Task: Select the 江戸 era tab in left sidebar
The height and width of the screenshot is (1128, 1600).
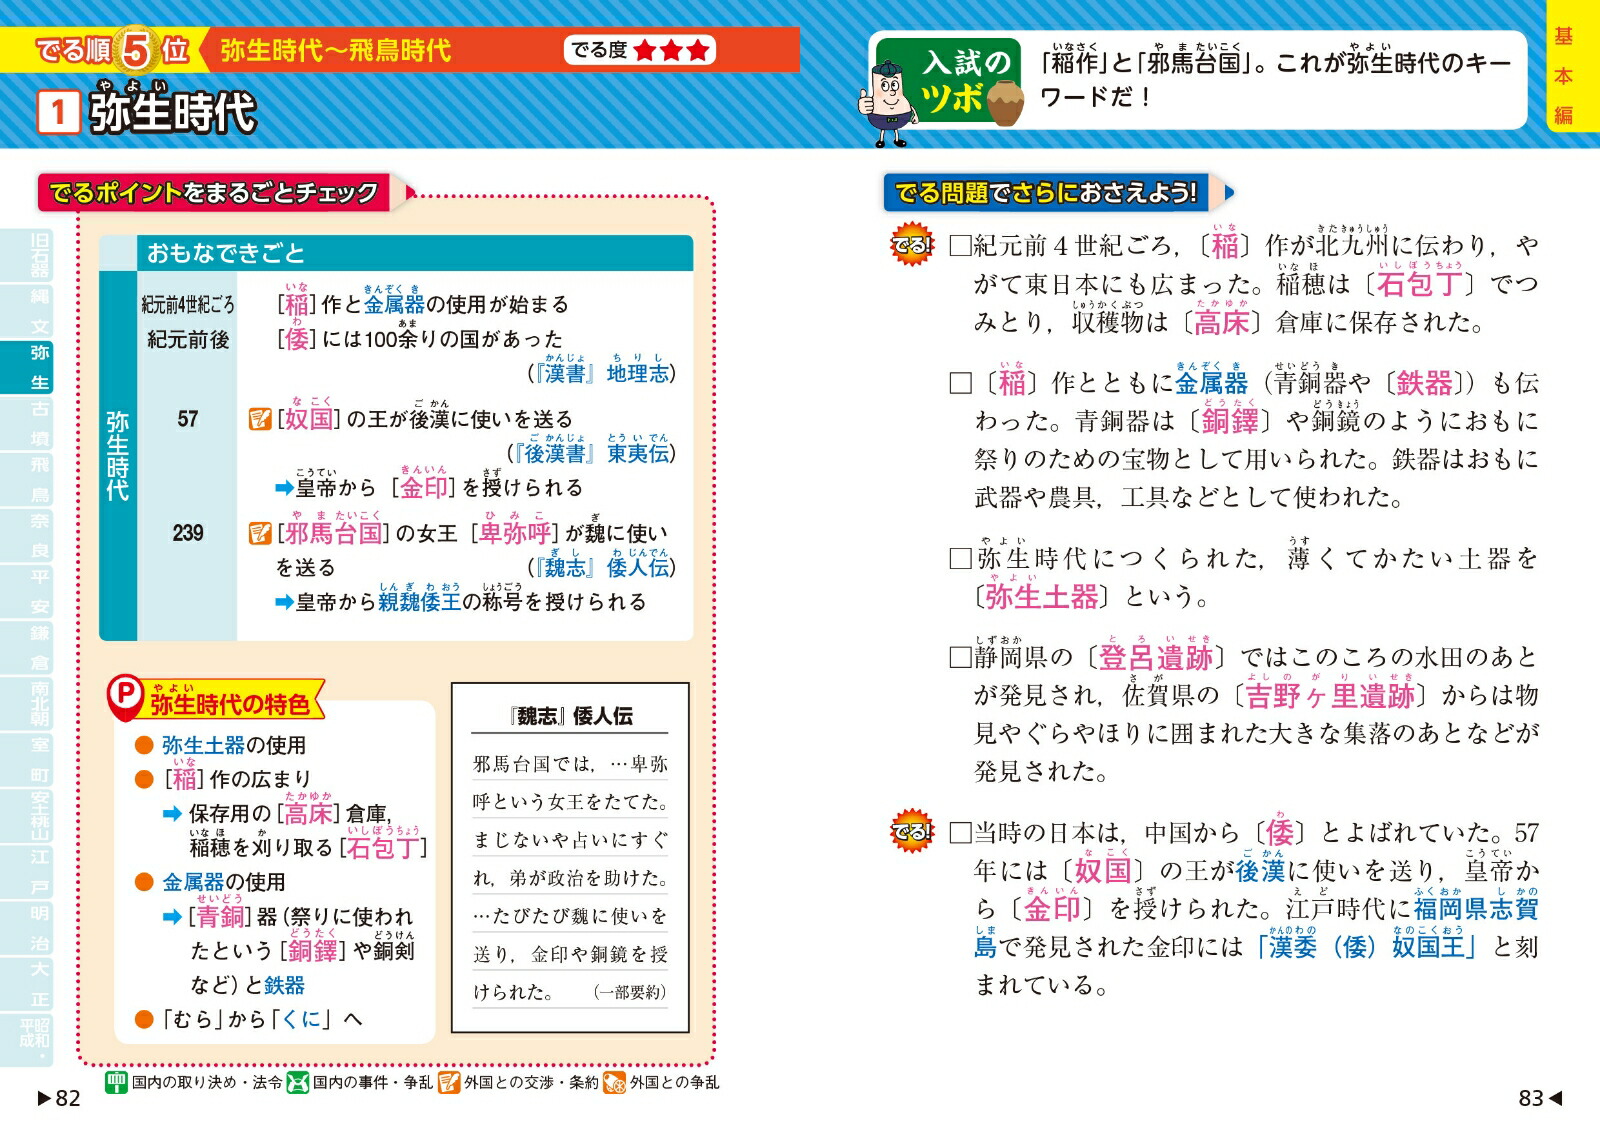Action: pyautogui.click(x=39, y=871)
